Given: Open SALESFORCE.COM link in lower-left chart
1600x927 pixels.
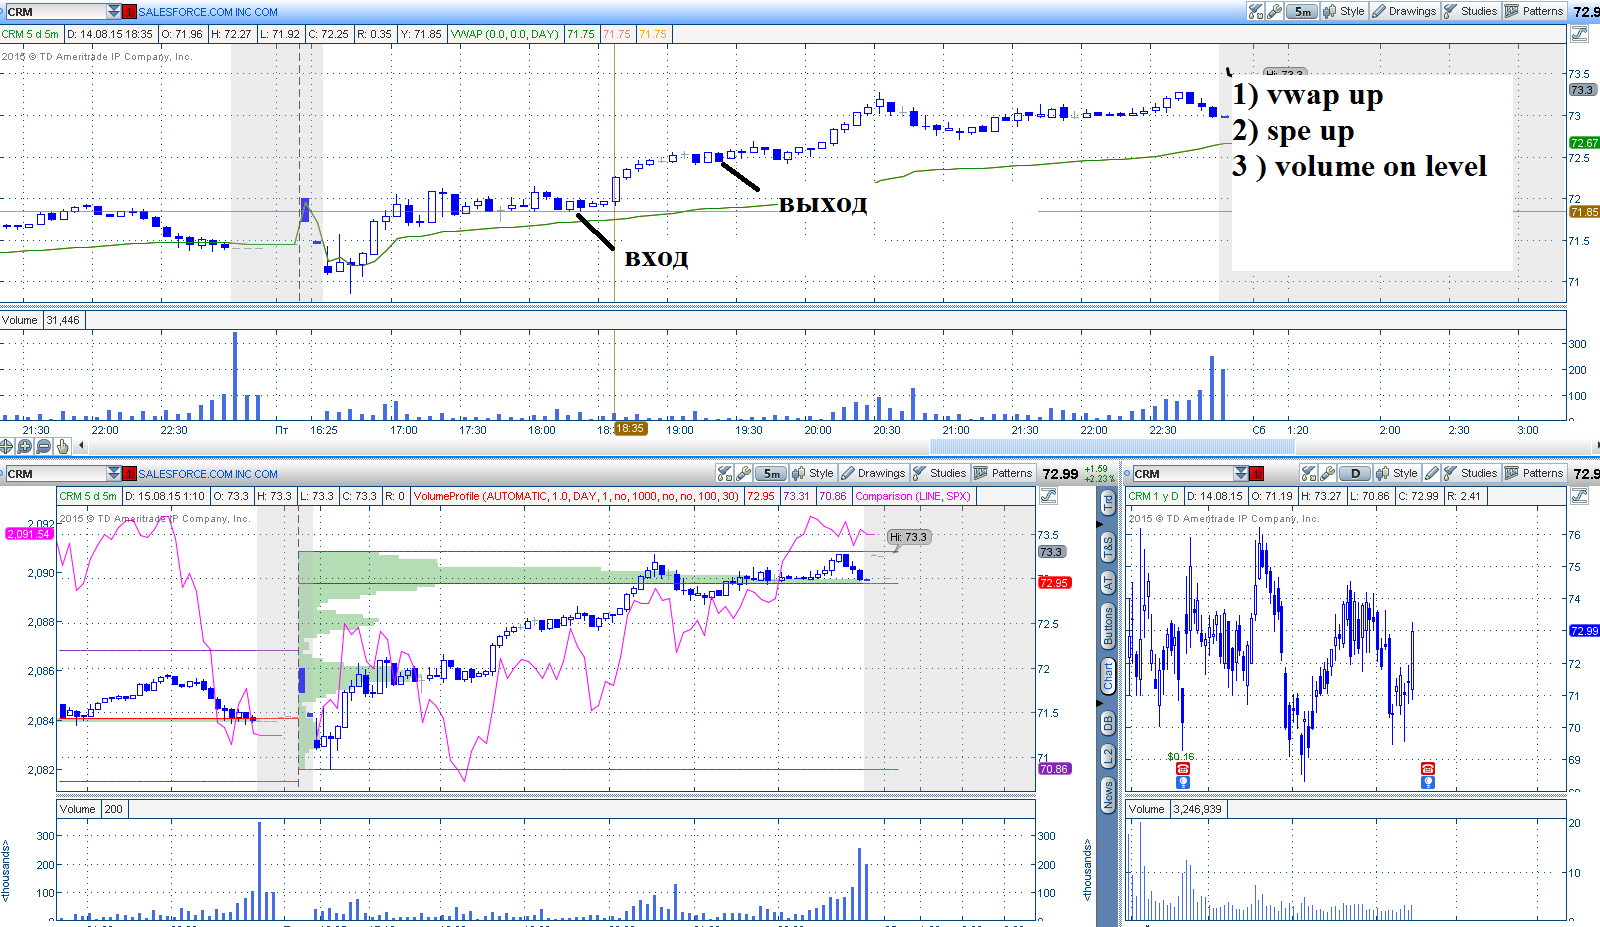Looking at the screenshot, I should (x=208, y=474).
